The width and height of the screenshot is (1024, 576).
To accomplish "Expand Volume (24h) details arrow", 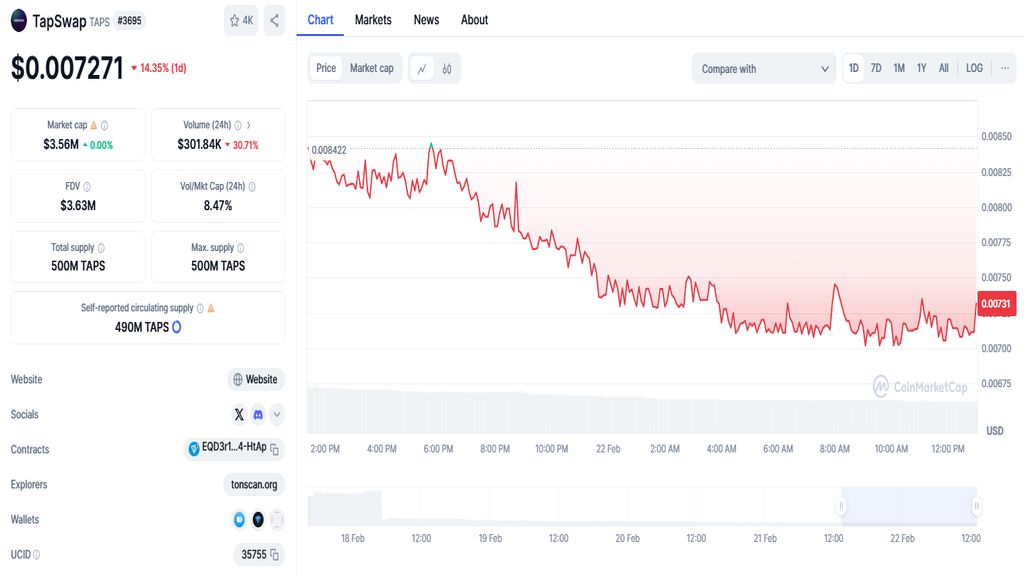I will pyautogui.click(x=249, y=125).
